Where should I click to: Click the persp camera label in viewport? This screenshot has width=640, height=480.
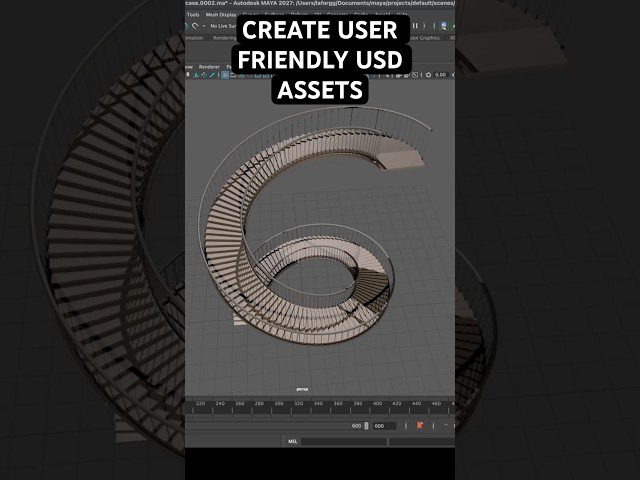pos(302,389)
